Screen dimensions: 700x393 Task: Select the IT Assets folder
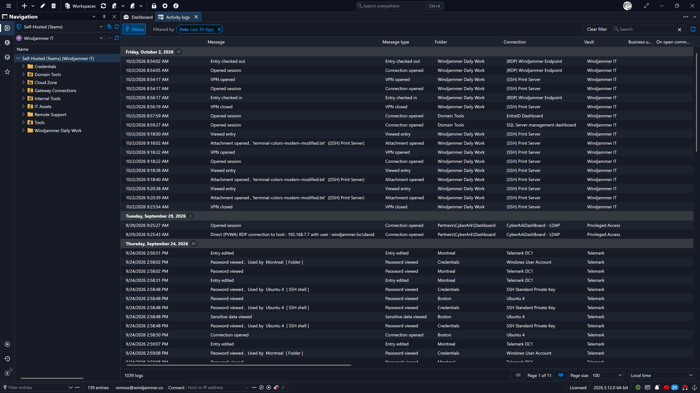pos(43,107)
